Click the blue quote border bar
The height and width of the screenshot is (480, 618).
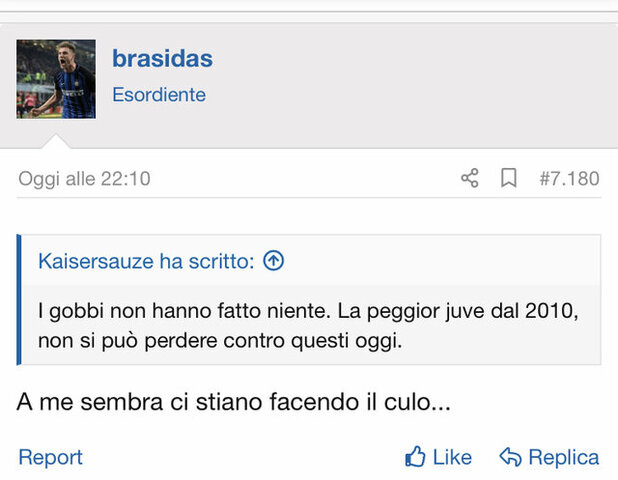pyautogui.click(x=19, y=300)
